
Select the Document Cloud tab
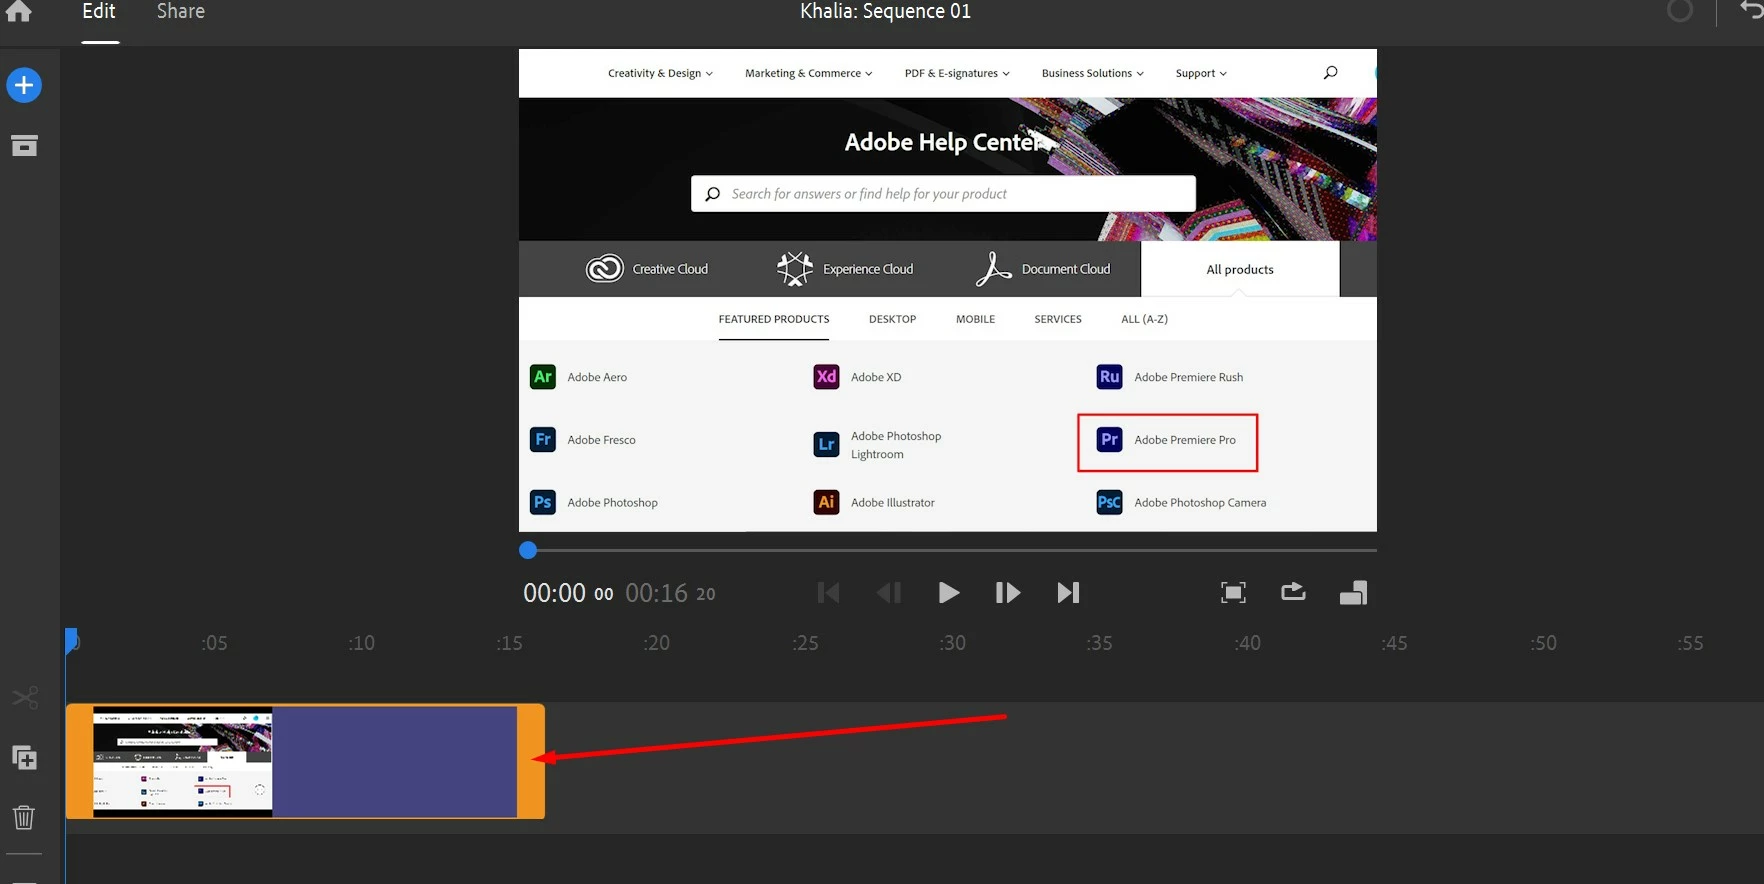tap(1043, 269)
